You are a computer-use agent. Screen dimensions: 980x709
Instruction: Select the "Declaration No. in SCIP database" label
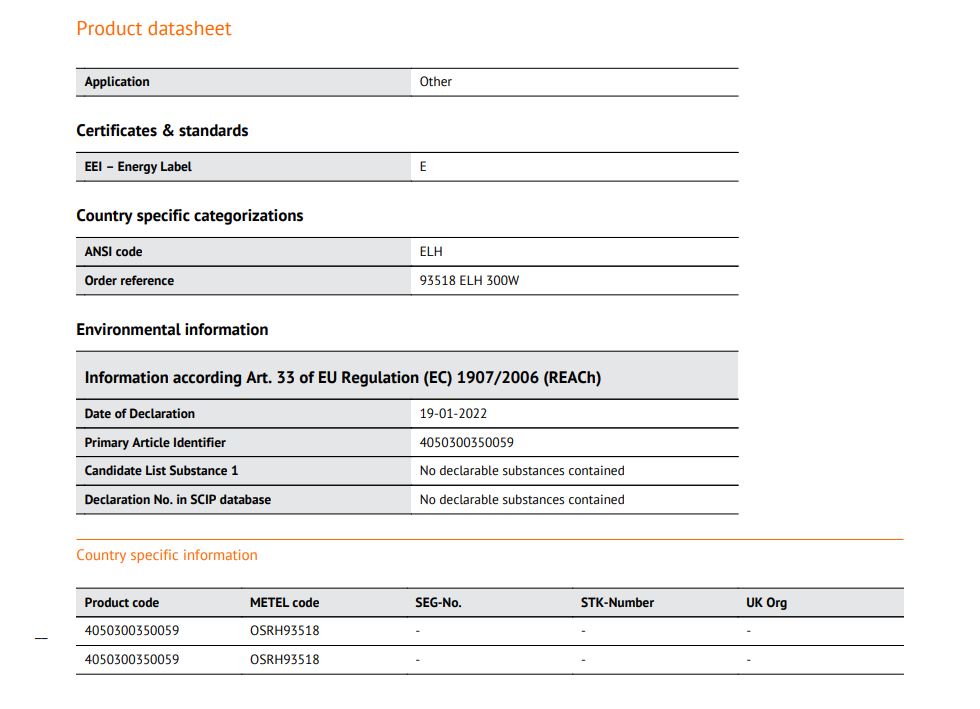click(178, 500)
